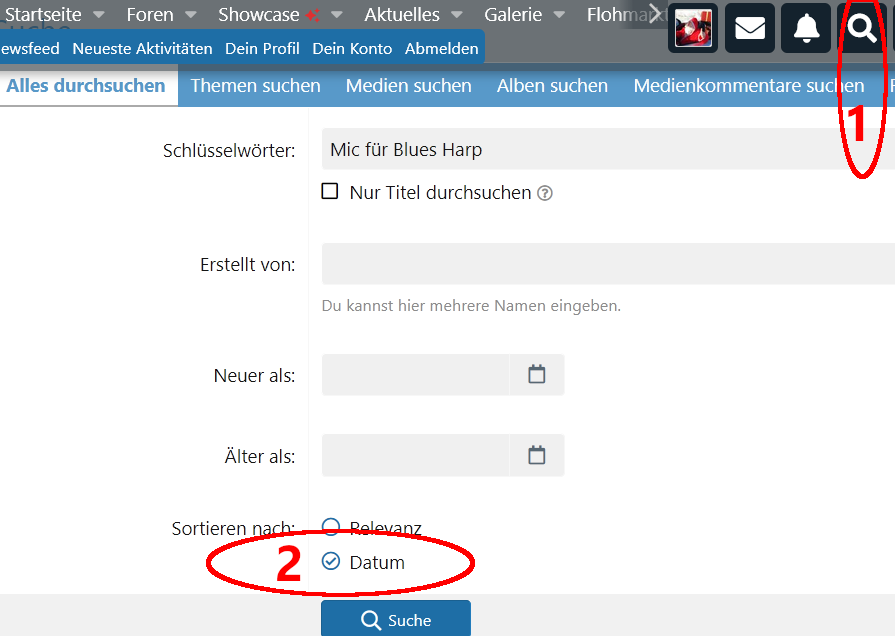Click the navigation scroll-right arrow
The height and width of the screenshot is (636, 895).
pyautogui.click(x=655, y=14)
